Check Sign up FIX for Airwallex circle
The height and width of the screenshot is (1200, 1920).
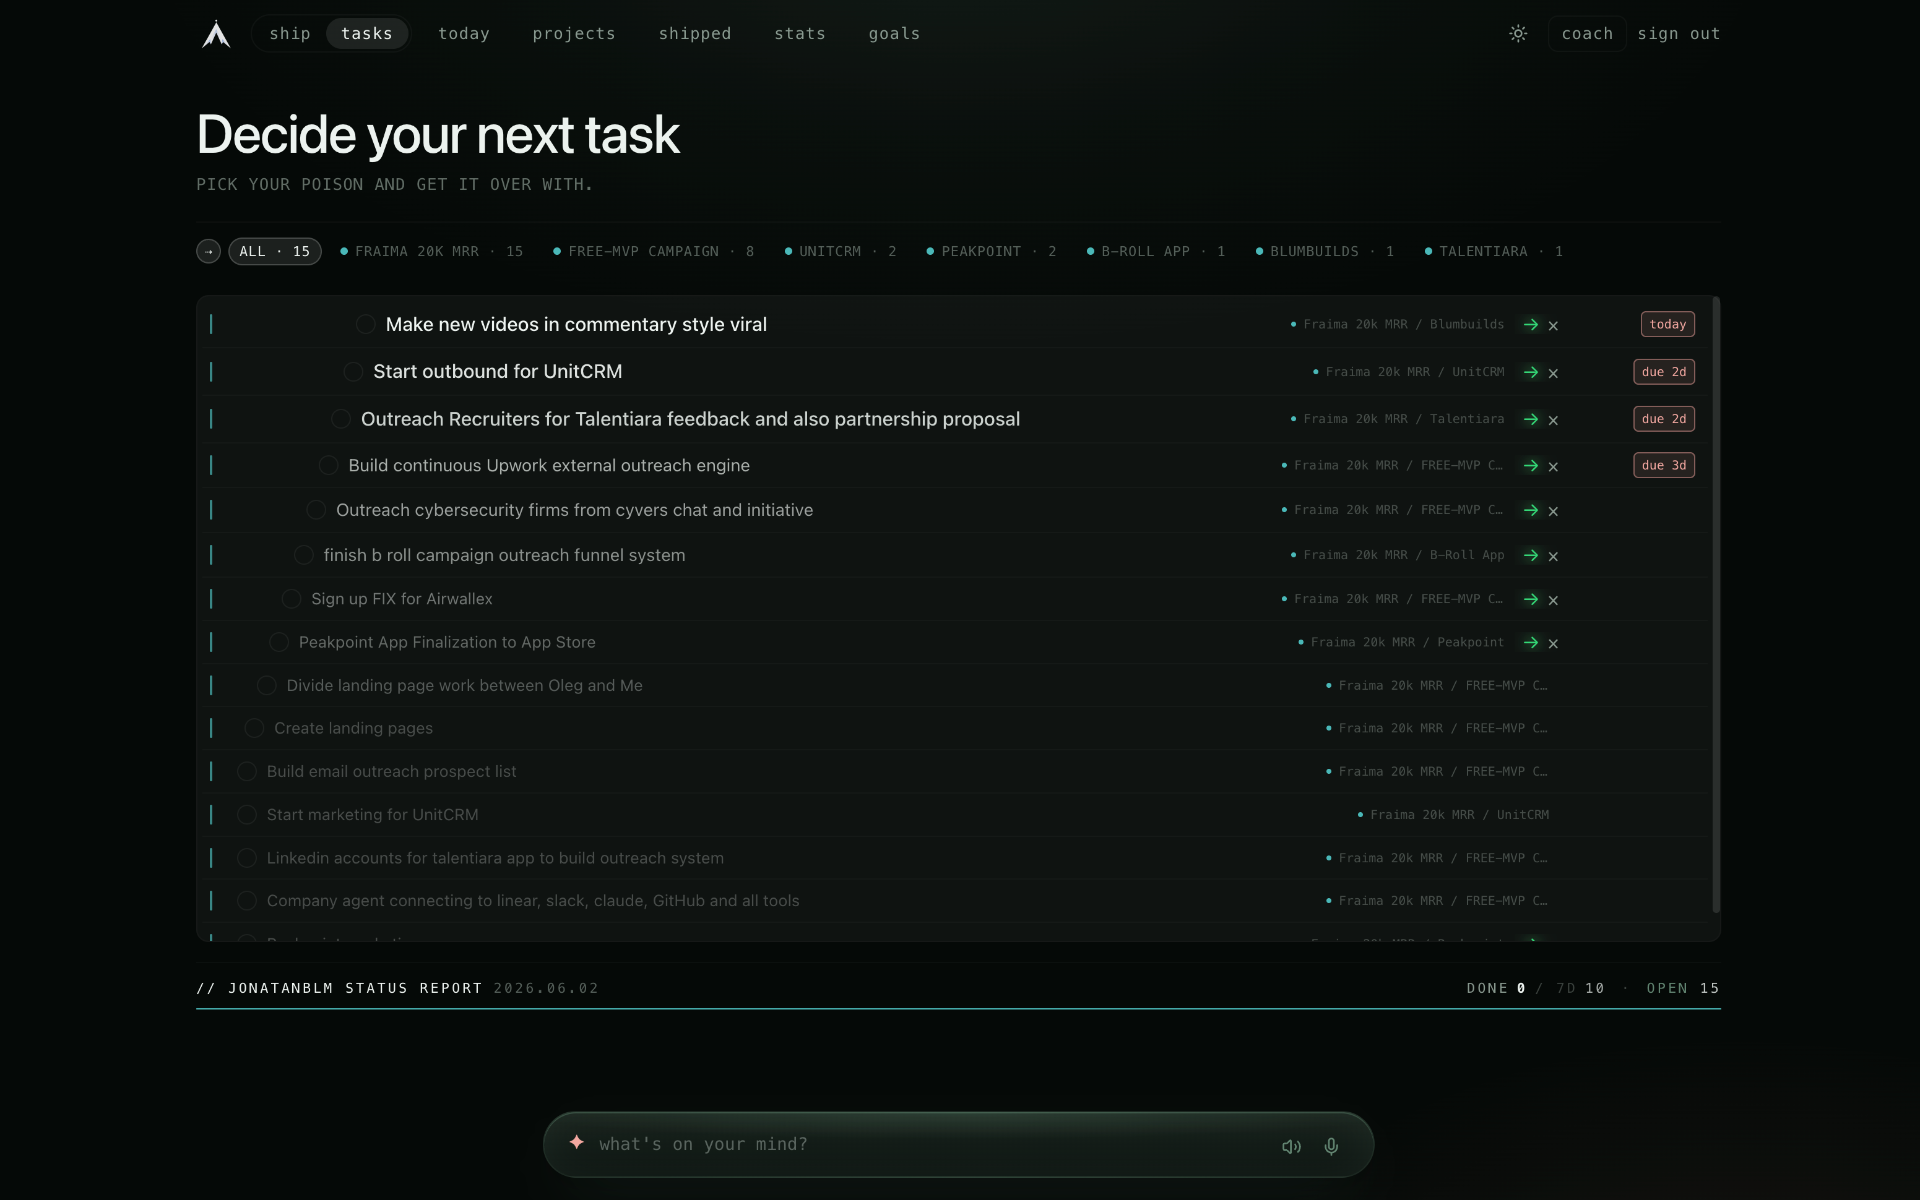tap(291, 599)
